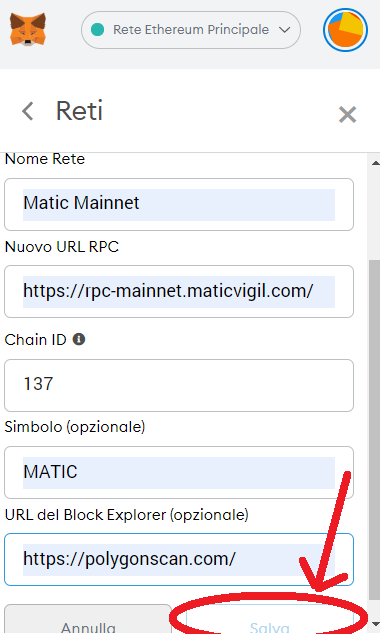Viewport: 380px width, 634px height.
Task: Click the Annulla button
Action: [x=88, y=621]
